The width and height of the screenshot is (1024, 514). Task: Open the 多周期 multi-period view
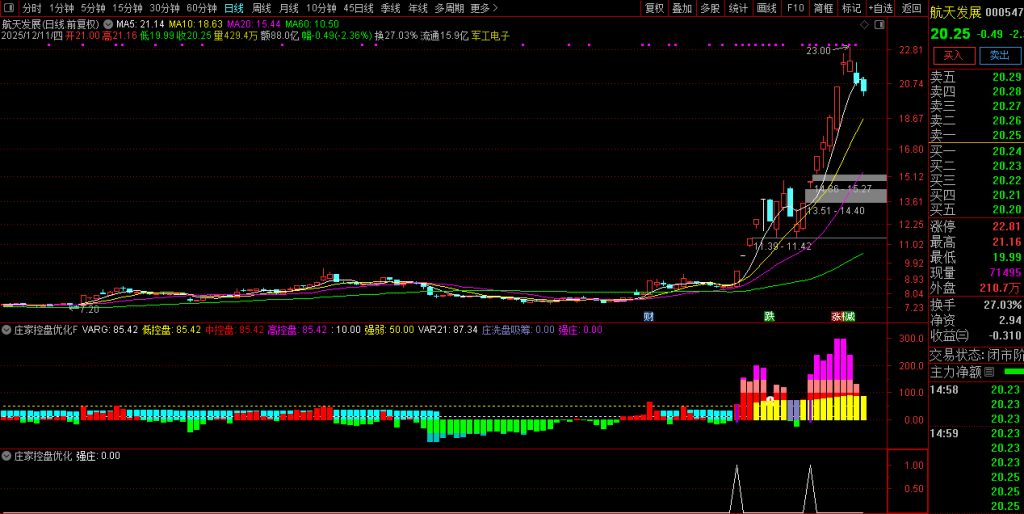(449, 8)
